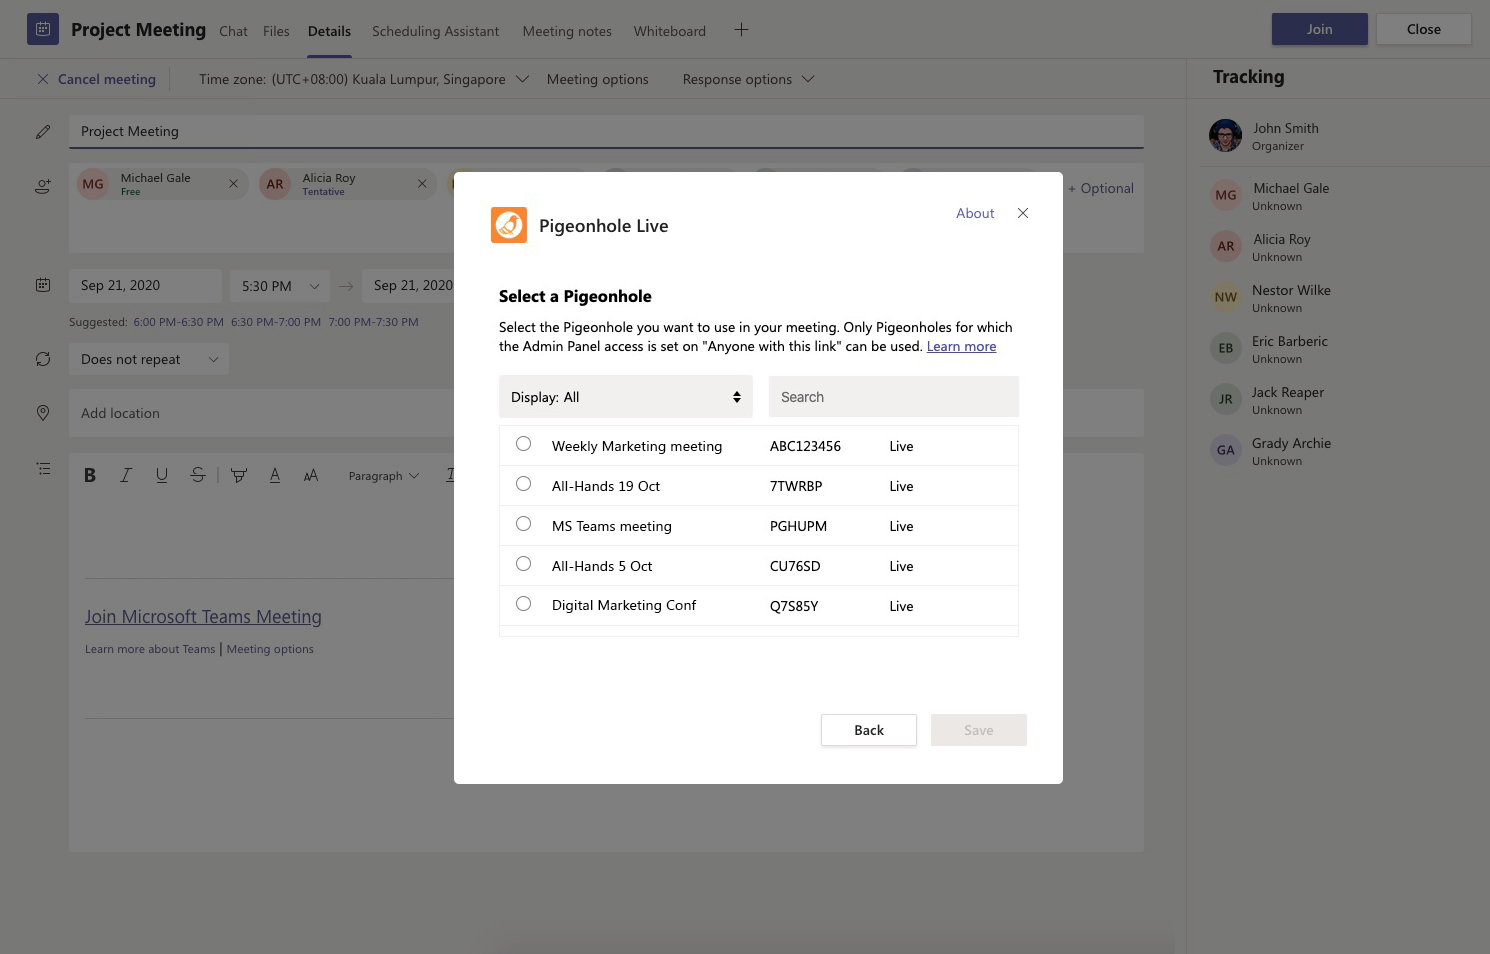Click the Project Meeting title field
The image size is (1490, 954).
(606, 132)
